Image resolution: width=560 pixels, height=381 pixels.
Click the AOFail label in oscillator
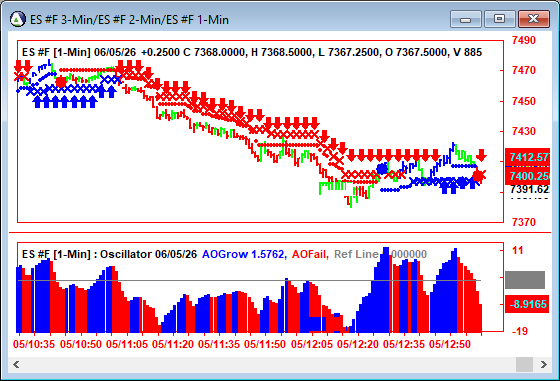(x=310, y=254)
